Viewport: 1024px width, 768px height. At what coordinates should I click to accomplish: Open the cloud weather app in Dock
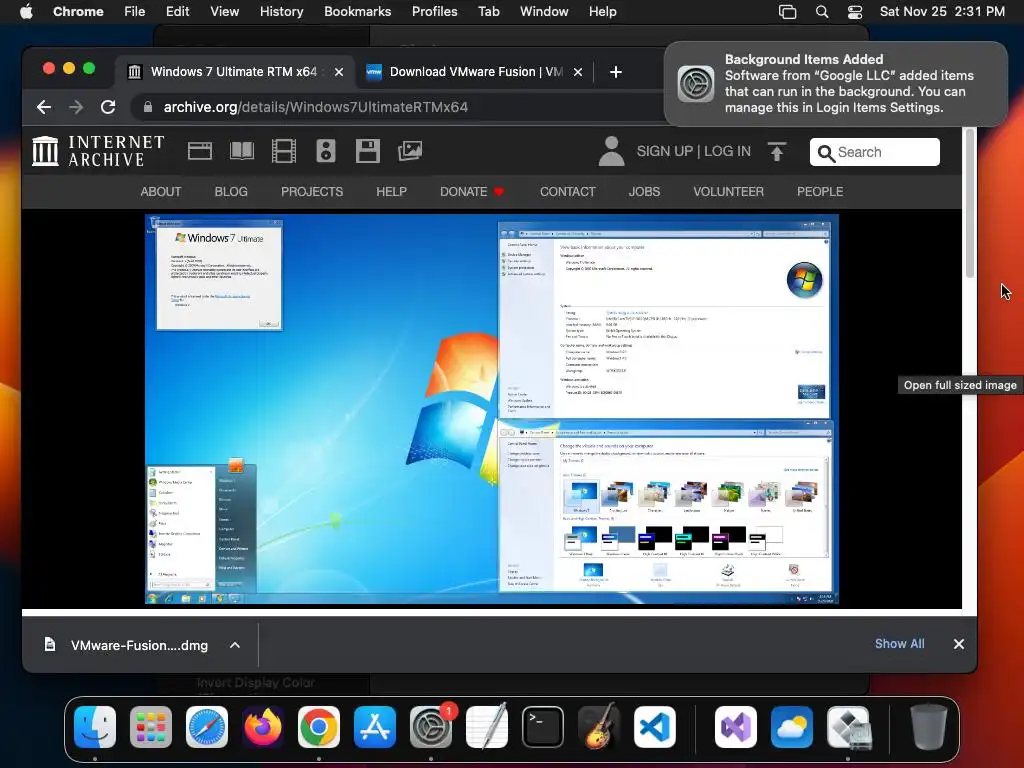coord(792,727)
